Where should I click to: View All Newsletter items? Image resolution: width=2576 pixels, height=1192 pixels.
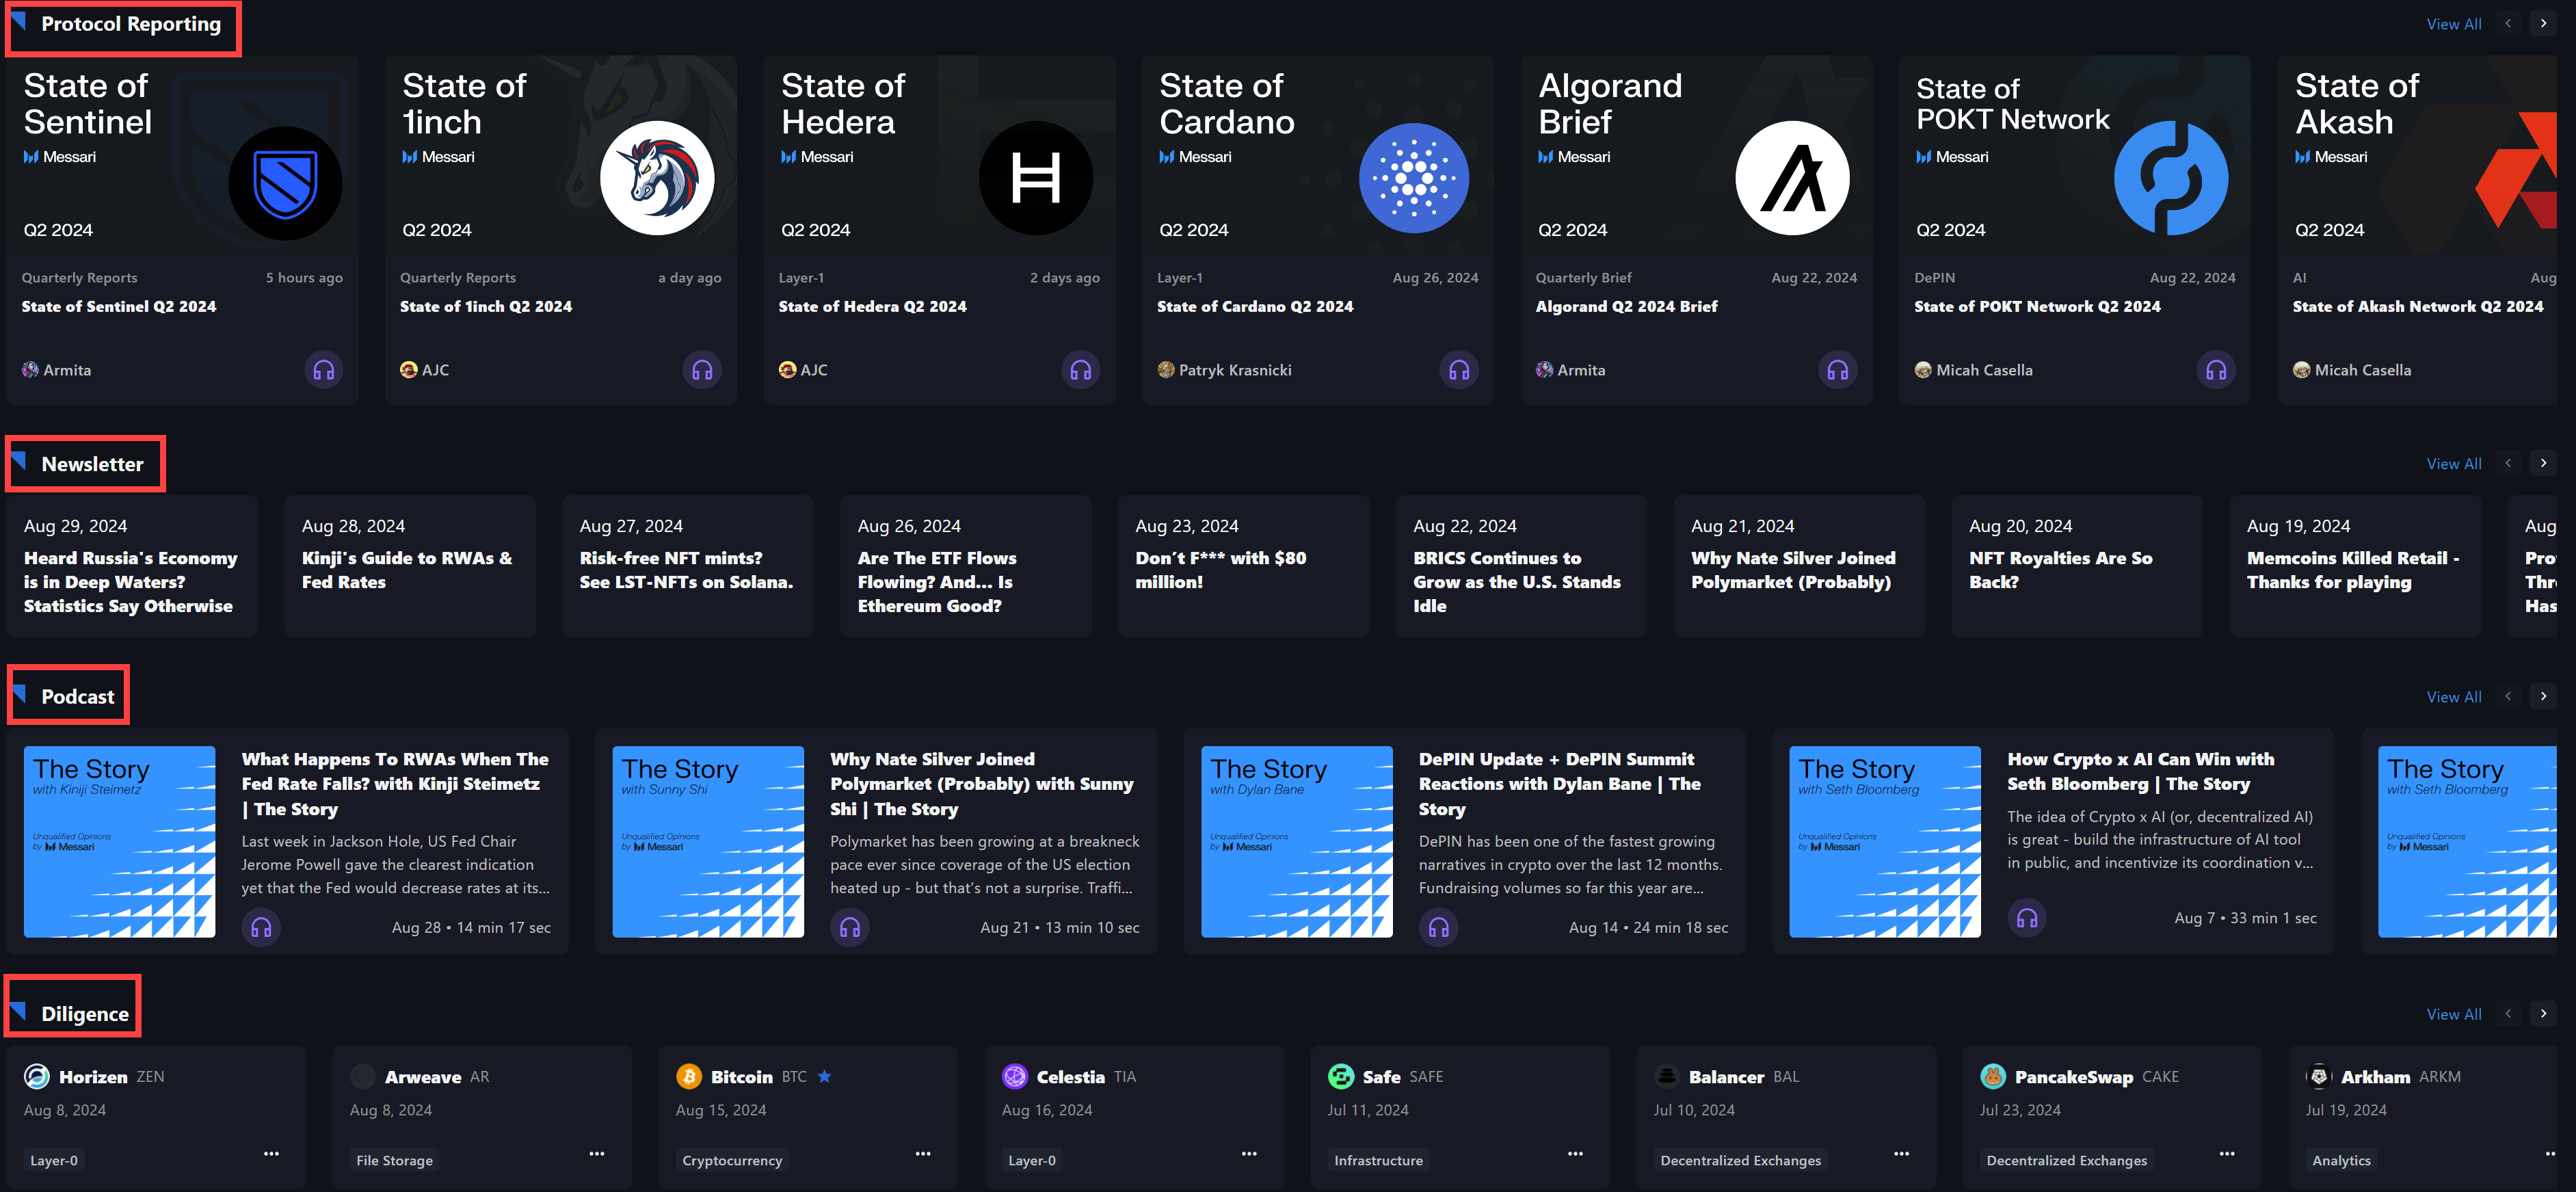click(x=2453, y=464)
